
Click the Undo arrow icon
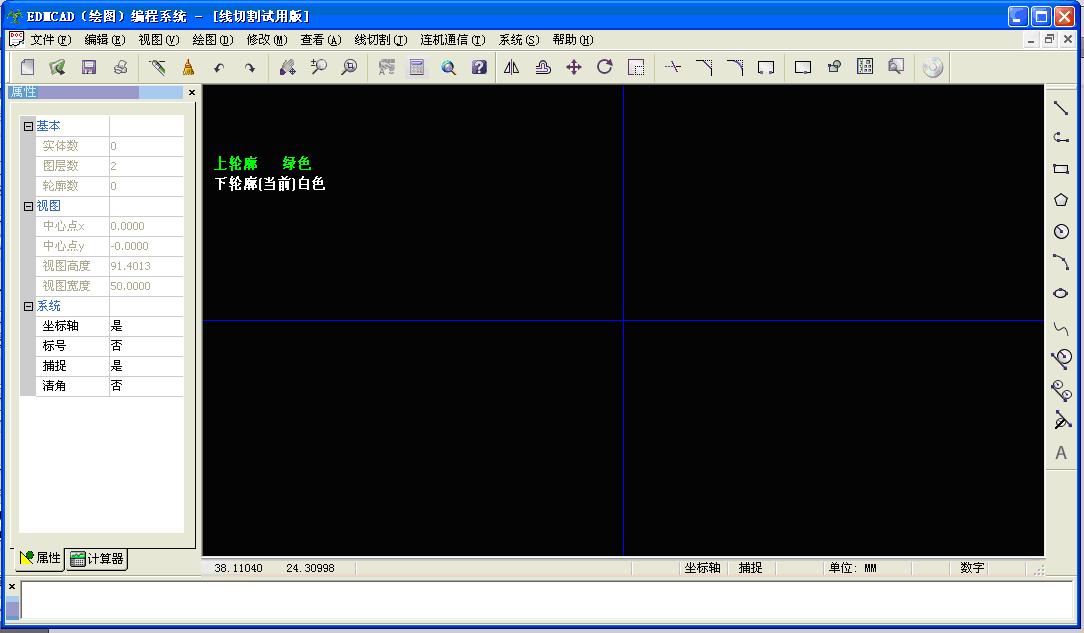point(218,66)
